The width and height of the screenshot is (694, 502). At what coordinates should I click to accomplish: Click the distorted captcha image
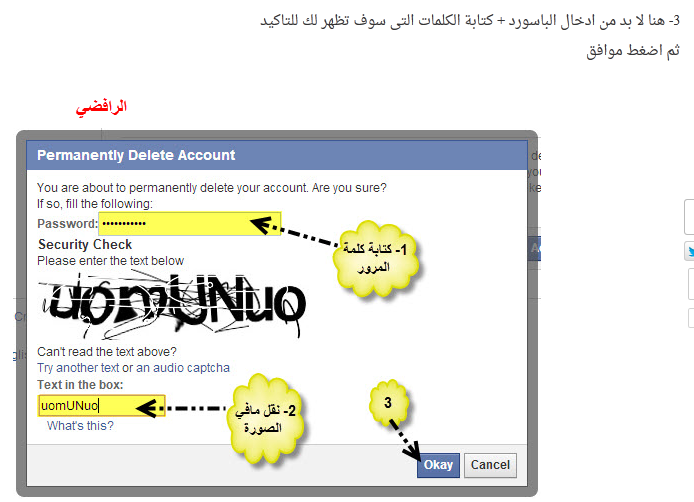pyautogui.click(x=172, y=305)
